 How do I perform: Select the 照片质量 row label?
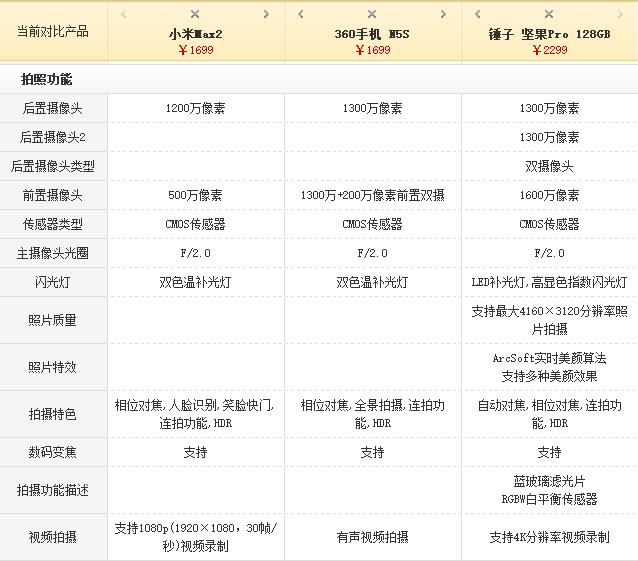point(53,320)
